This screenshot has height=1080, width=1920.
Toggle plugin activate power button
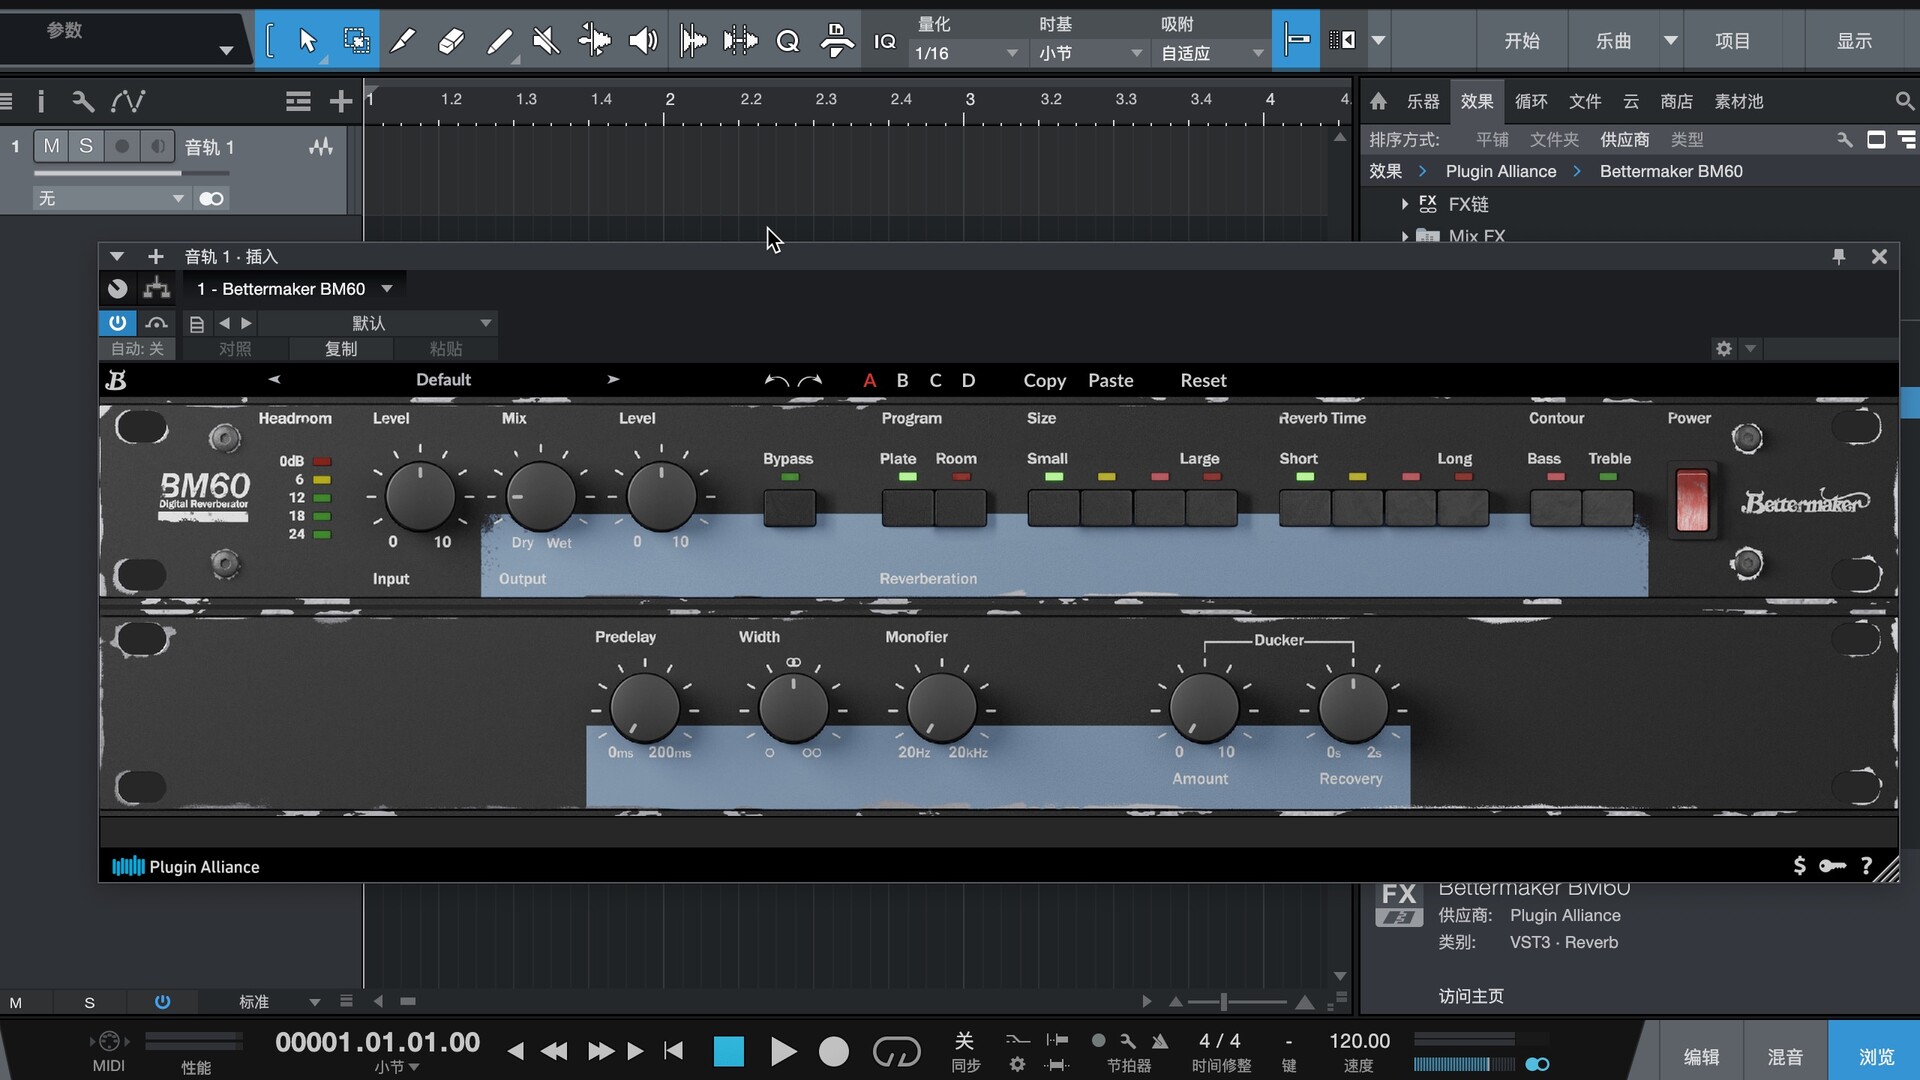pos(117,323)
